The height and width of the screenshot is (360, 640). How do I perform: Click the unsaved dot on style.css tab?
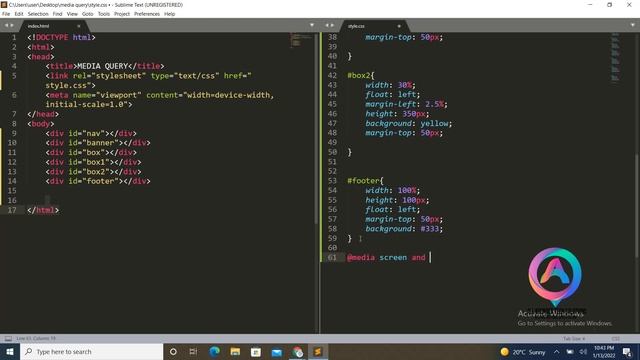pos(399,26)
